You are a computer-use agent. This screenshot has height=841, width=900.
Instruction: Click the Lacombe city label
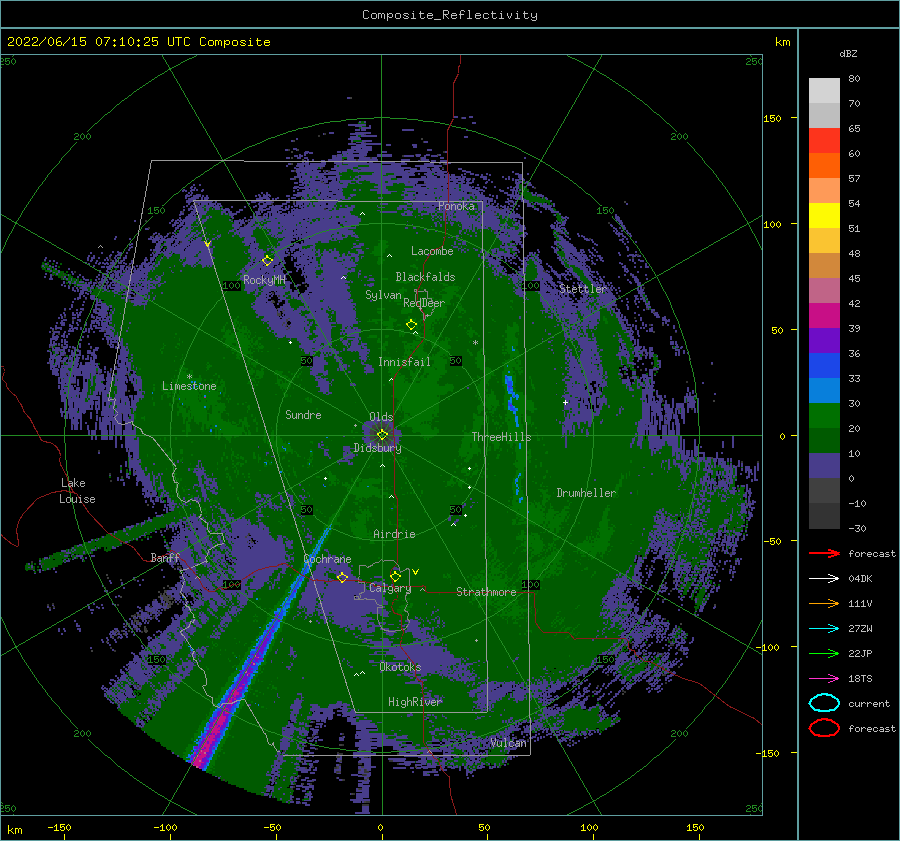pos(432,251)
